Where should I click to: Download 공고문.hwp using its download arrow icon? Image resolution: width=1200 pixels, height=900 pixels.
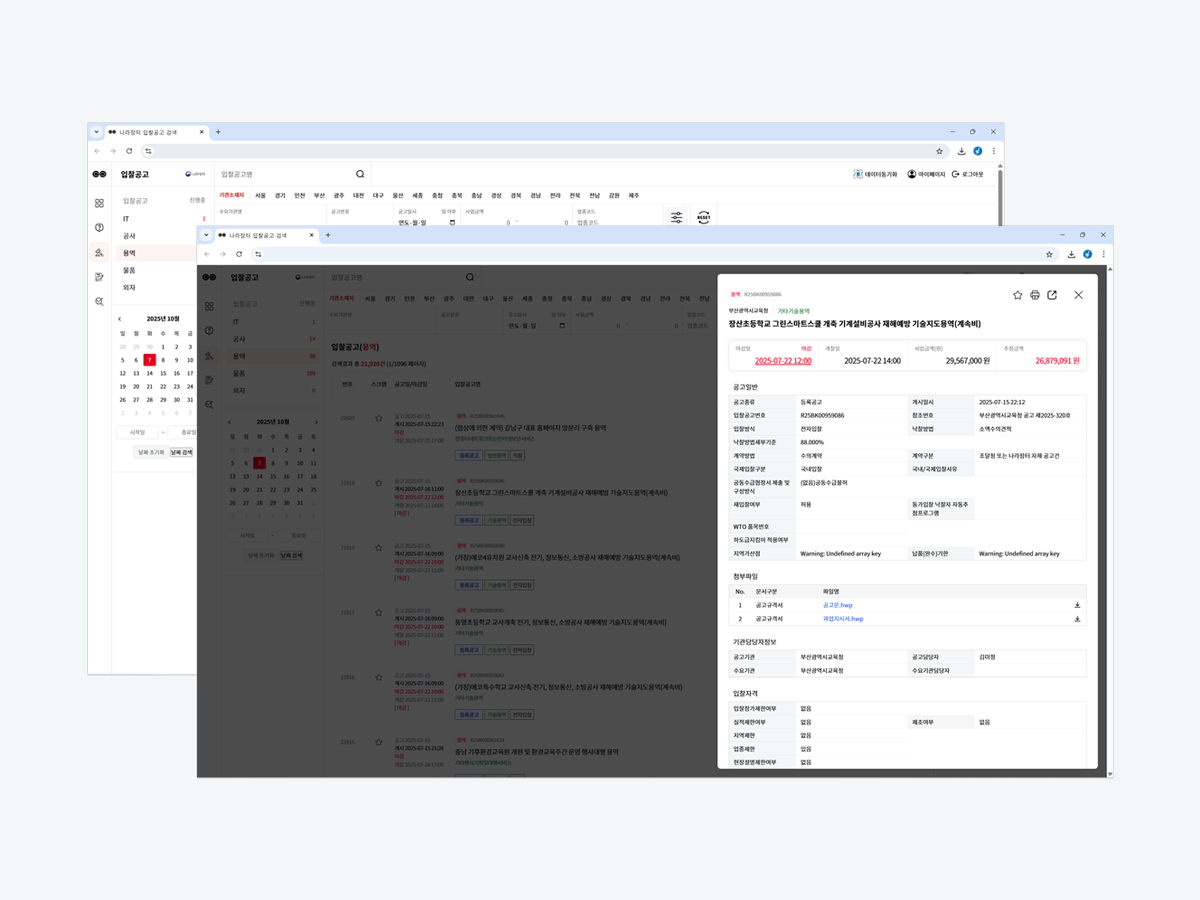[x=1077, y=605]
